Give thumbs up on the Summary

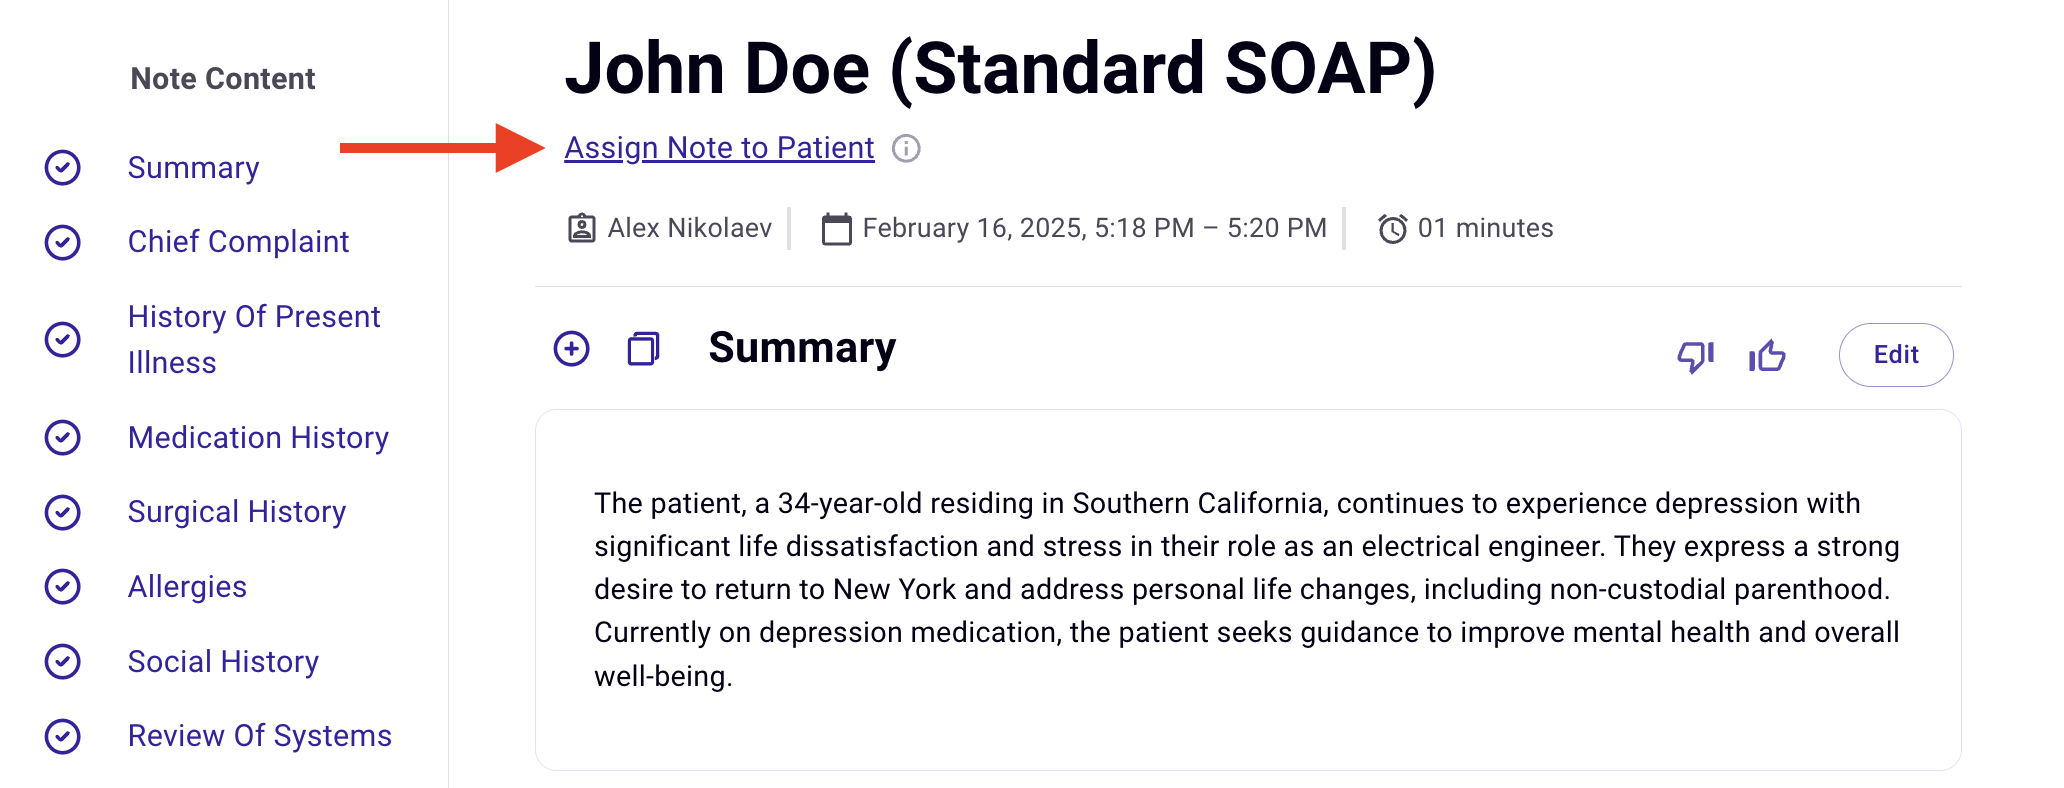tap(1767, 355)
